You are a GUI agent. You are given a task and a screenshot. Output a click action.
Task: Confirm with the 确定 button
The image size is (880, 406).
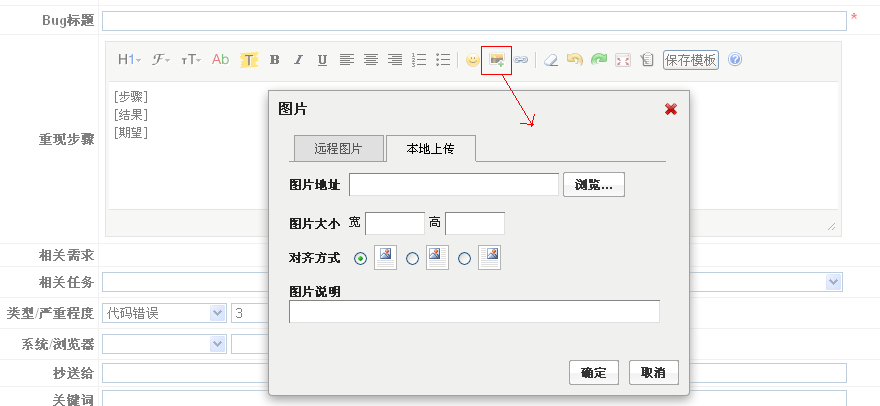(x=594, y=372)
